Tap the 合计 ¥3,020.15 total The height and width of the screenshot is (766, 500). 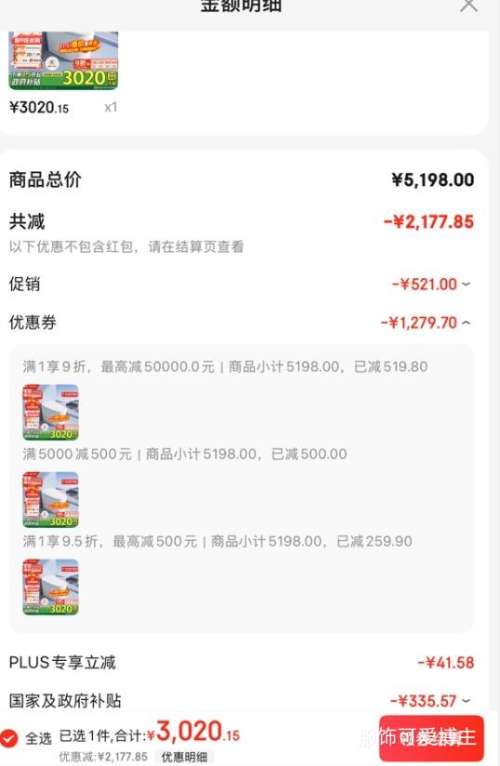click(x=193, y=732)
